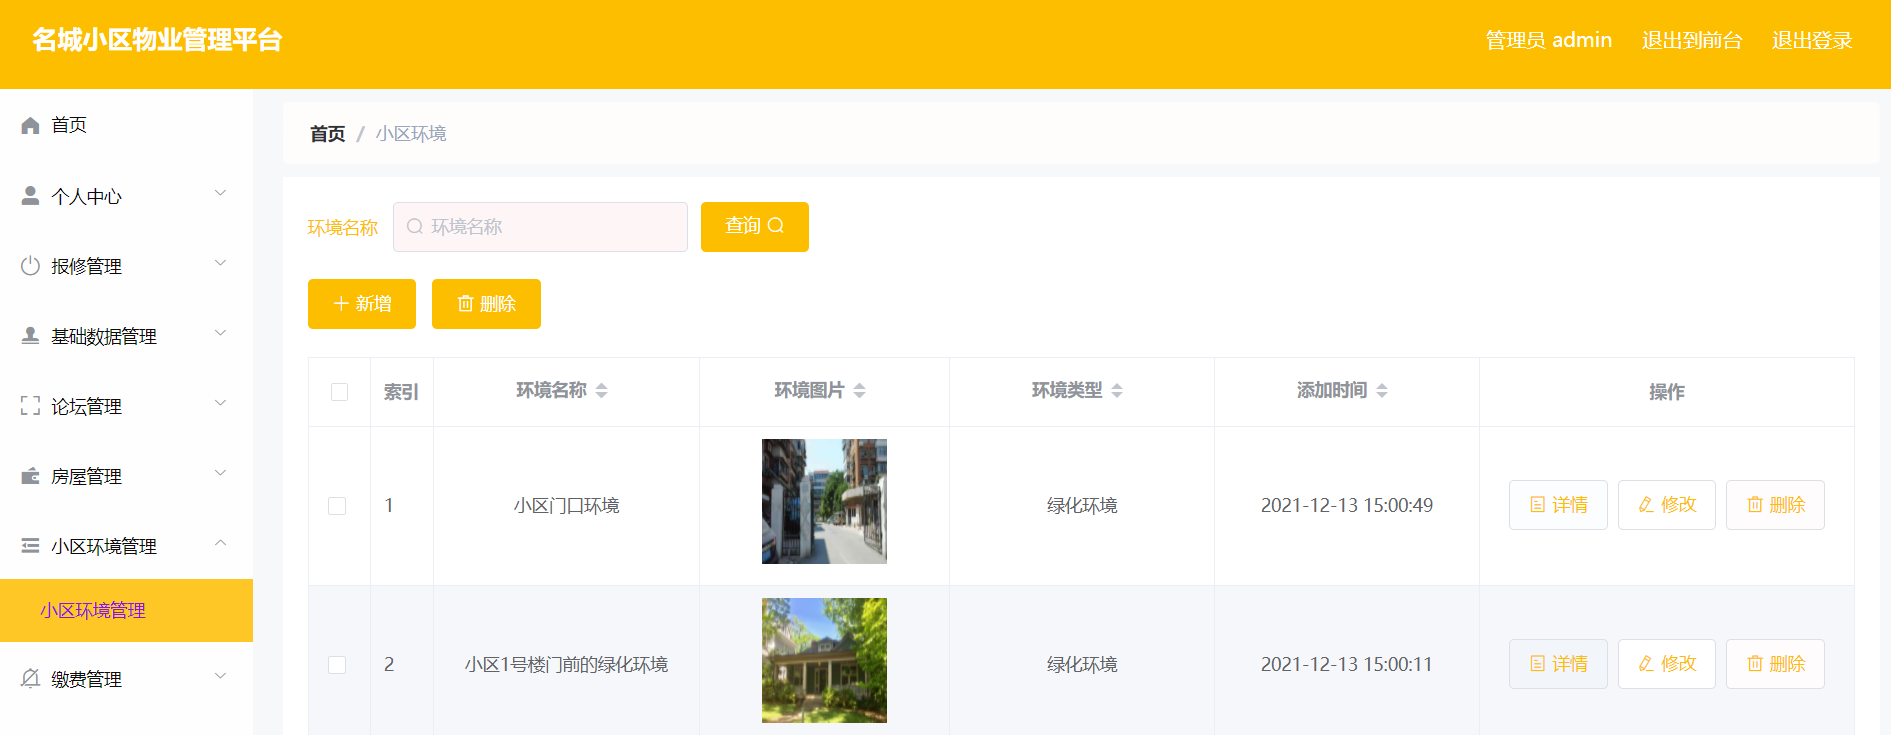Viewport: 1891px width, 735px height.
Task: Open the 论坛管理 sidebar menu
Action: [126, 406]
